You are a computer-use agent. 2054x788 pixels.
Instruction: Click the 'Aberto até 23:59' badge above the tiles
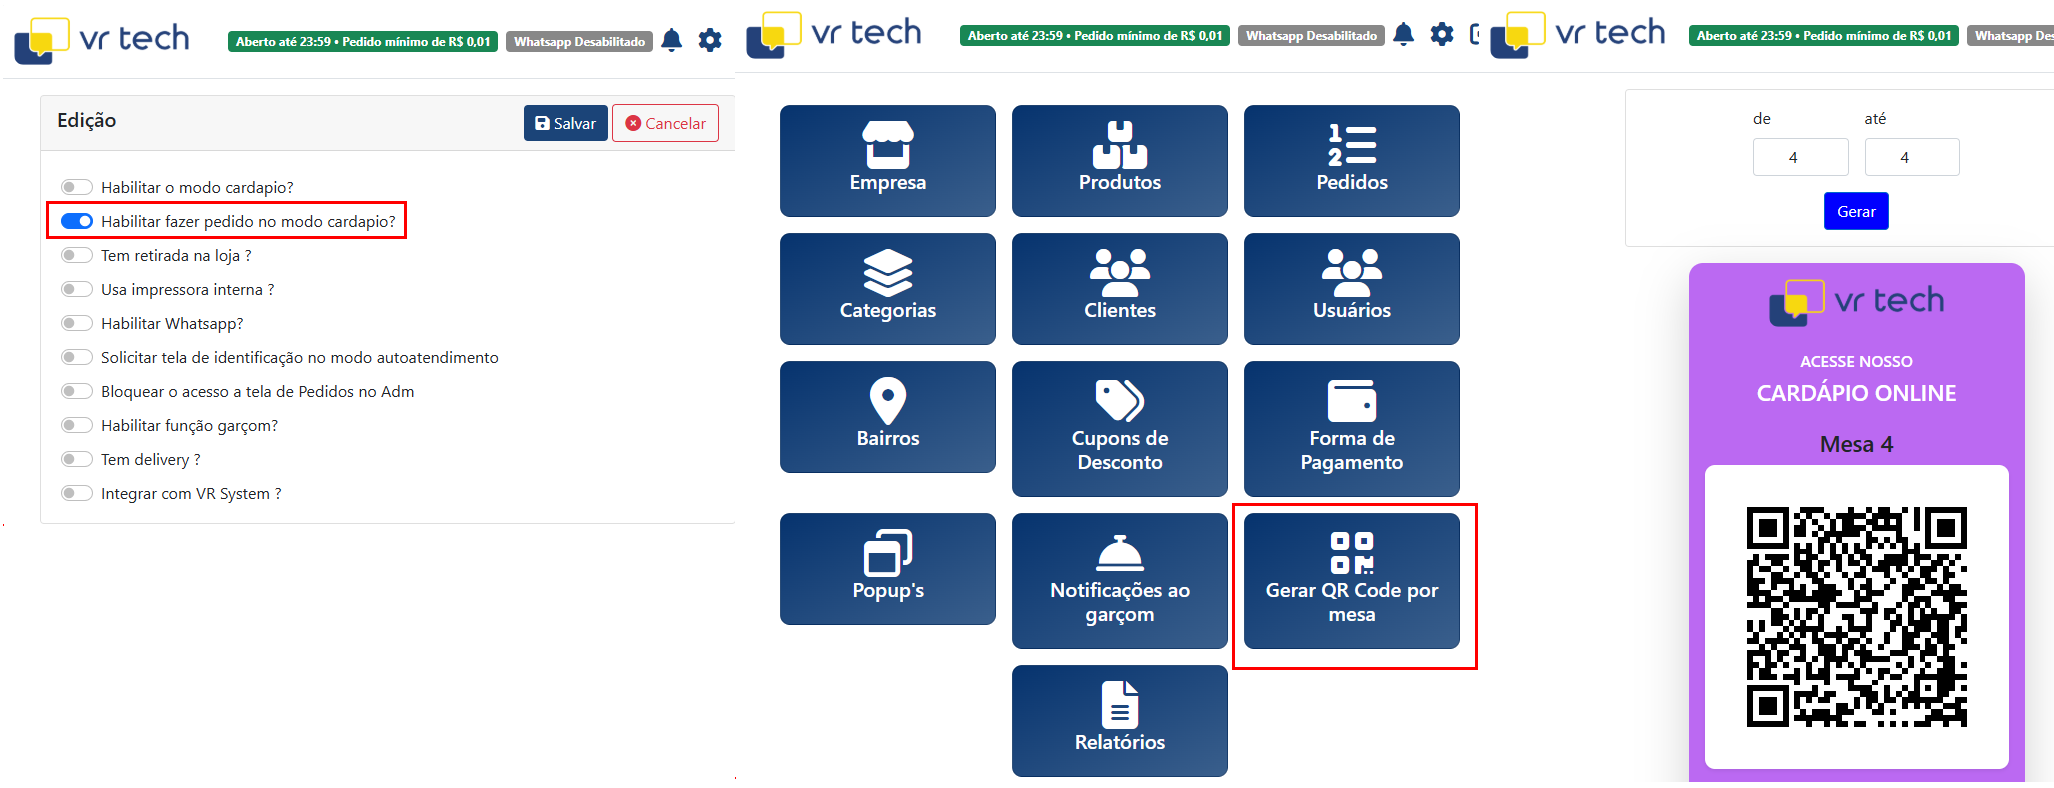click(x=1095, y=35)
